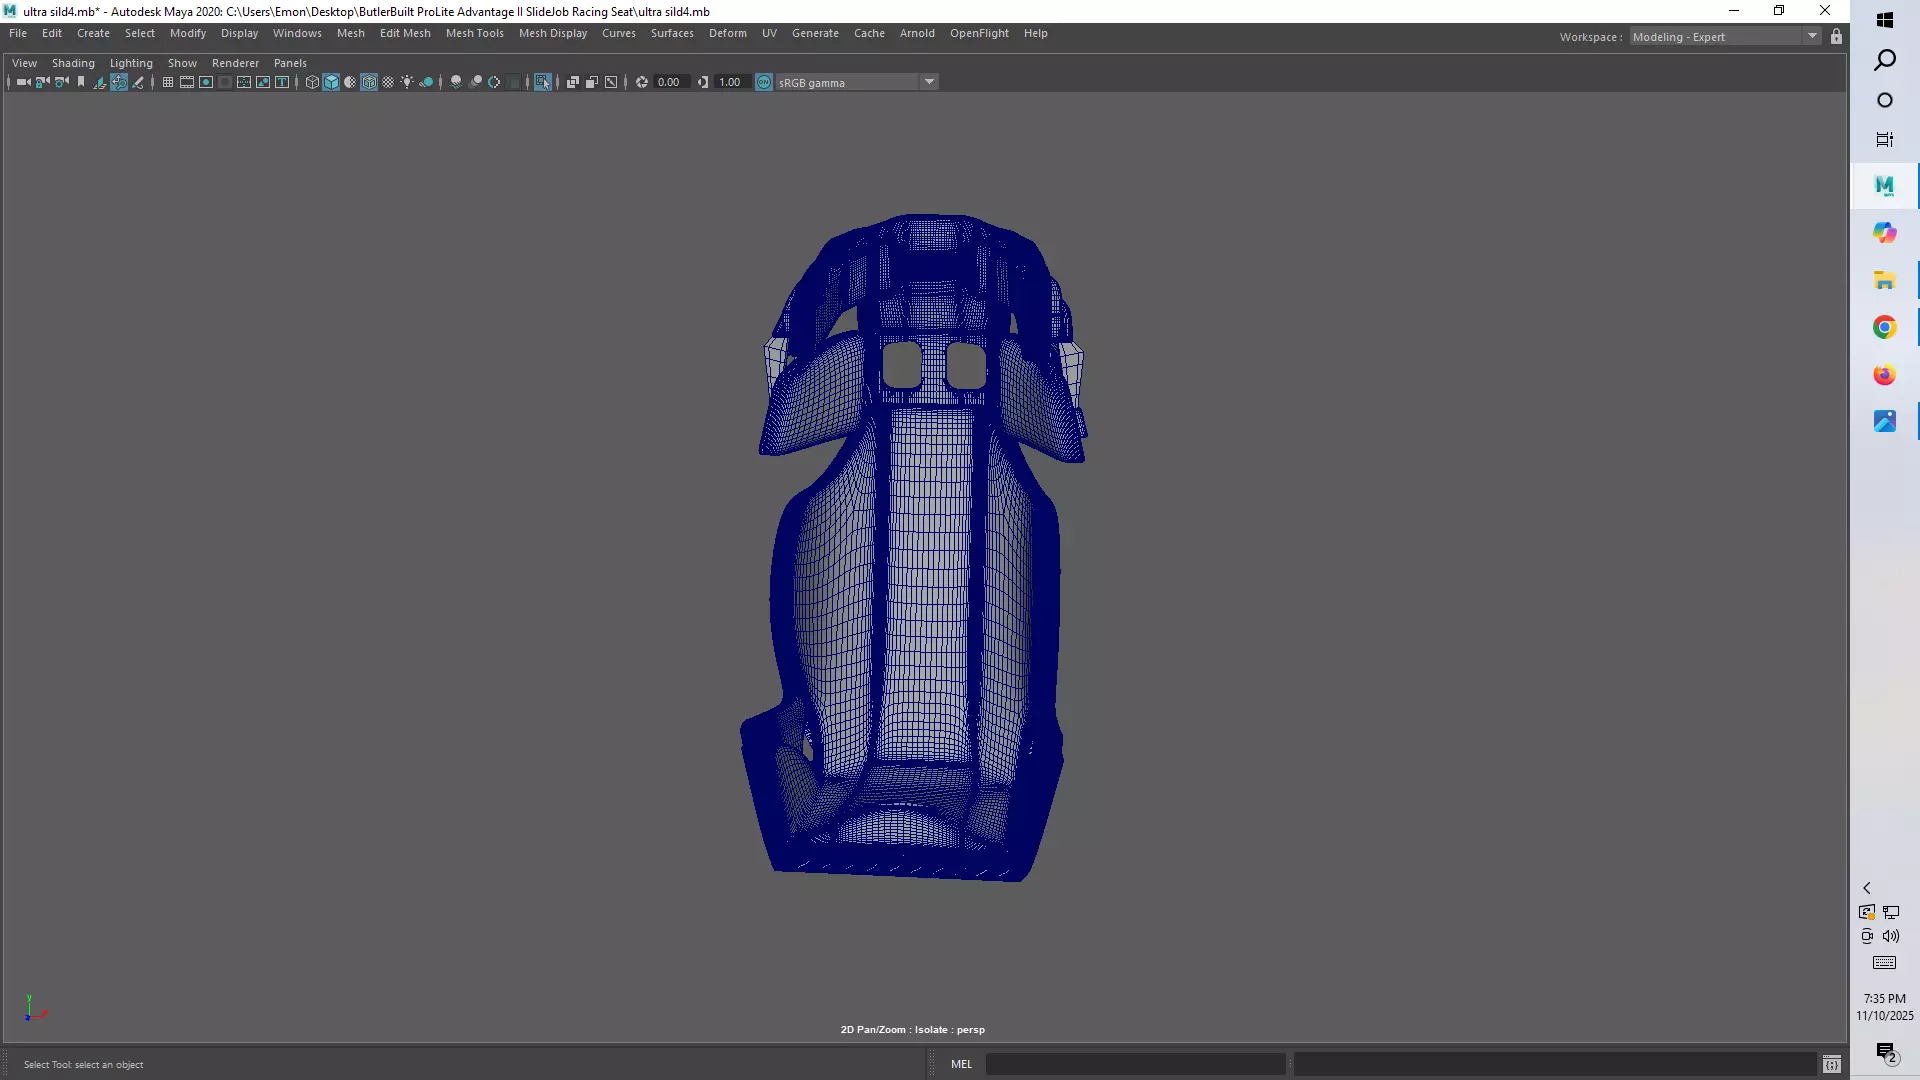Open the Arnold menu
Viewport: 1920px width, 1080px height.
click(917, 33)
